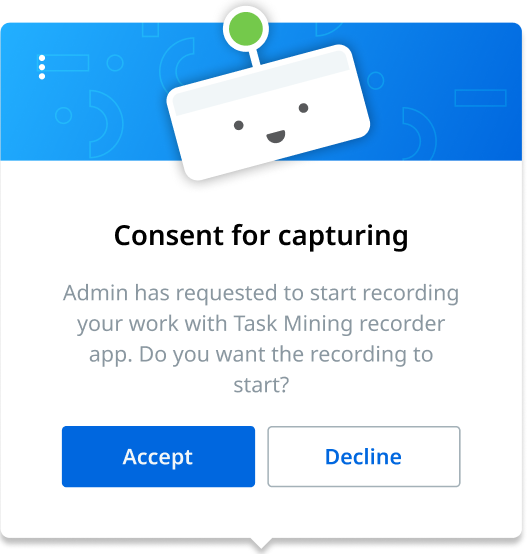The width and height of the screenshot is (530, 554).
Task: Click the robot mascot's smiling mouth
Action: coord(276,136)
